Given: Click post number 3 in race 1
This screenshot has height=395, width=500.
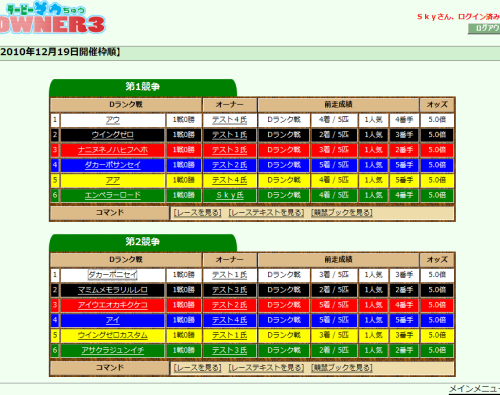Looking at the screenshot, I should click(55, 150).
